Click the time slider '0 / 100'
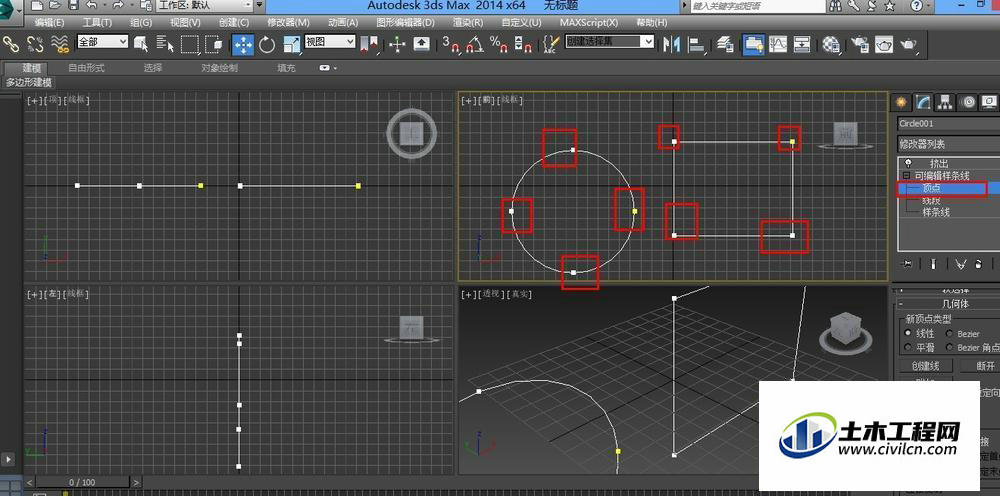The image size is (1000, 496). point(82,482)
